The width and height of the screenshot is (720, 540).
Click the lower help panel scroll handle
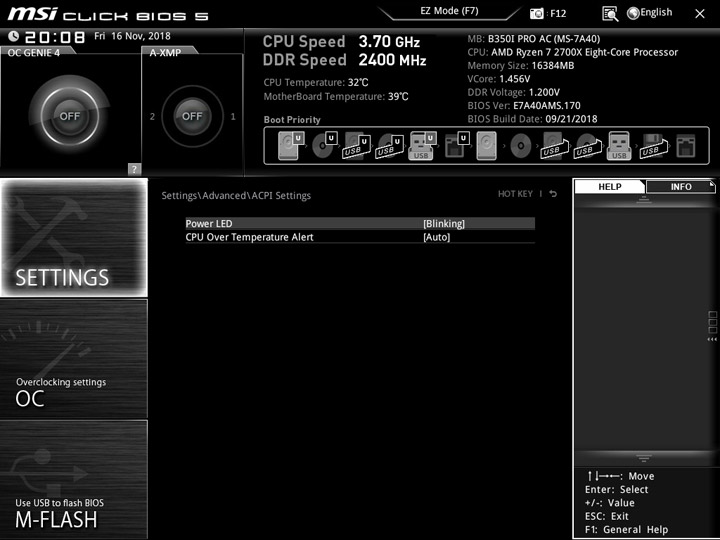(644, 457)
